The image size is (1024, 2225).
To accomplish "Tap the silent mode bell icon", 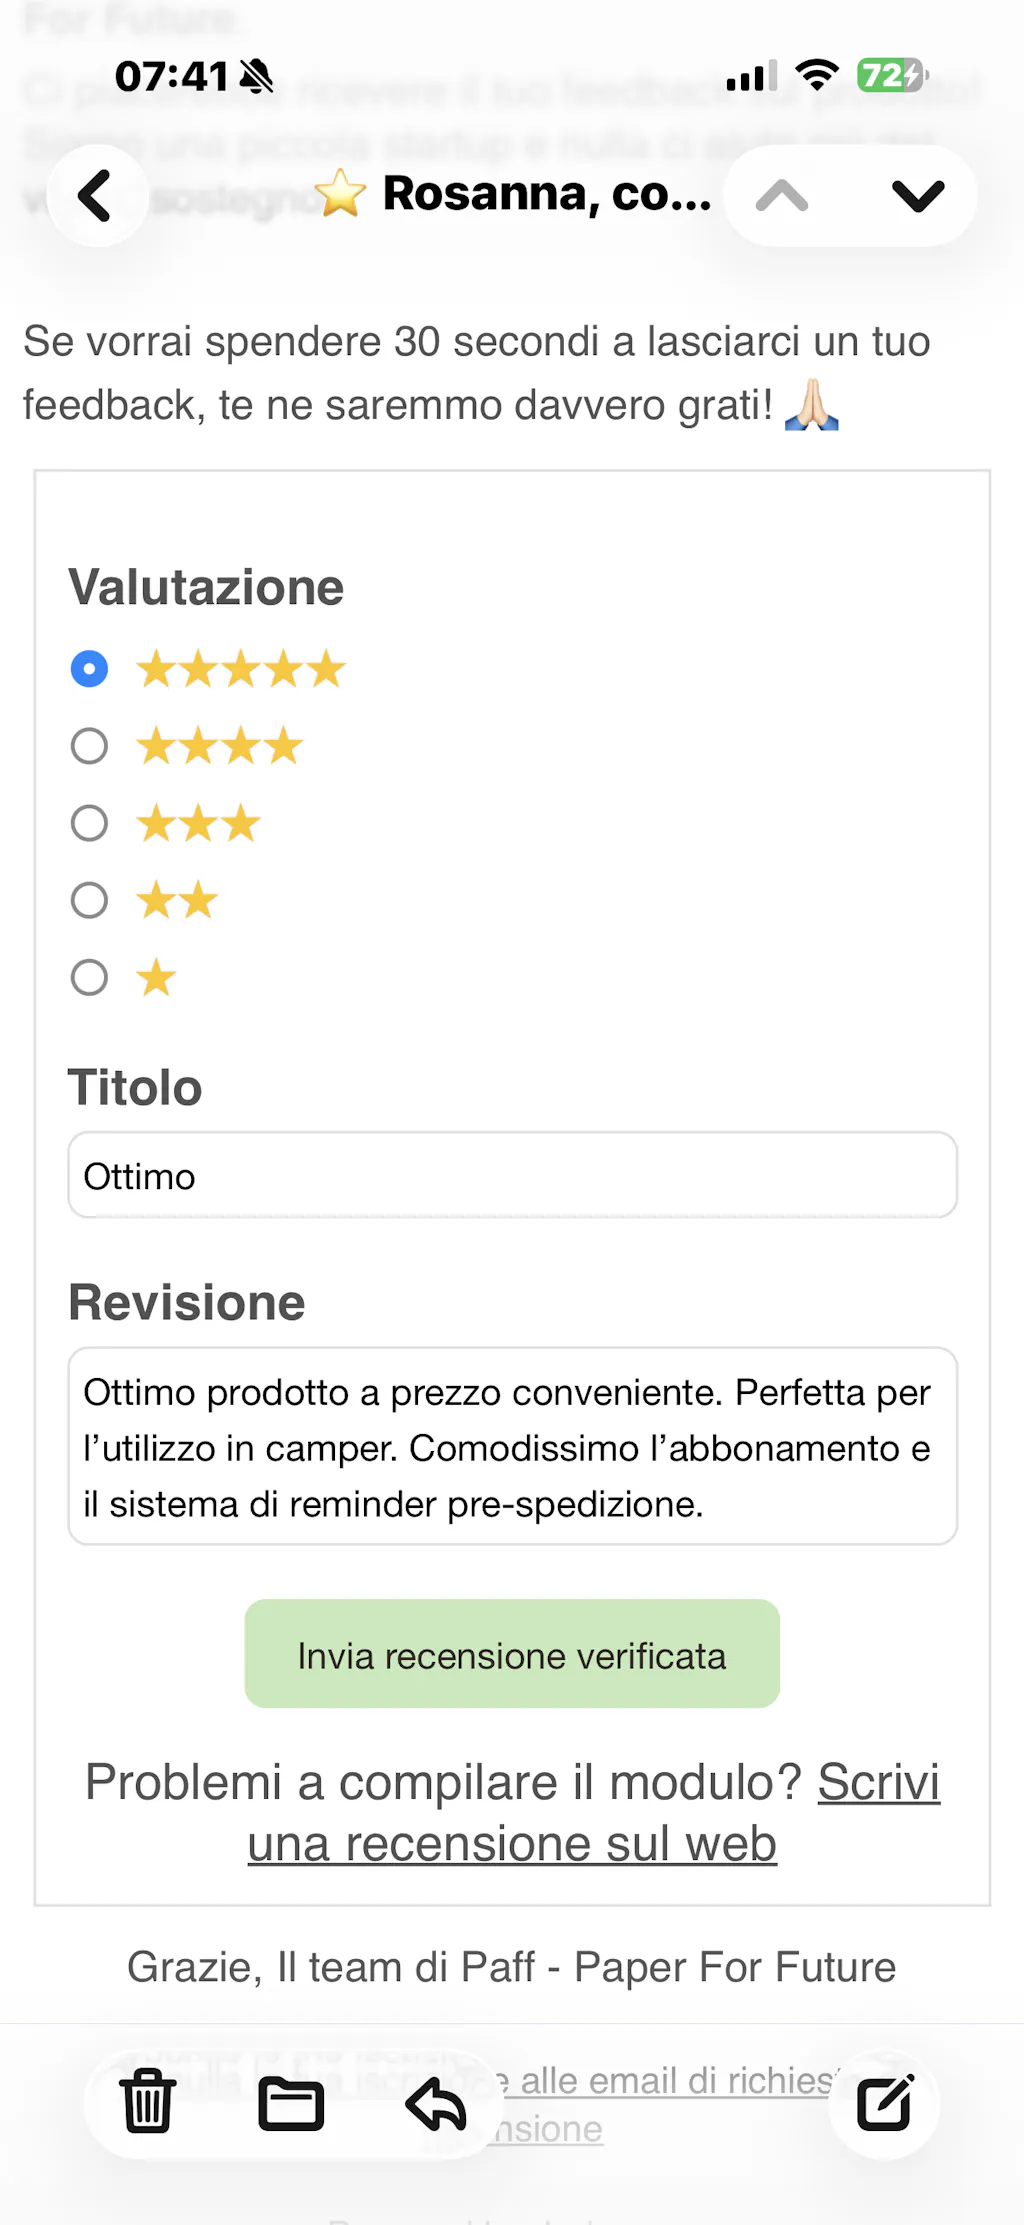I will tap(257, 76).
